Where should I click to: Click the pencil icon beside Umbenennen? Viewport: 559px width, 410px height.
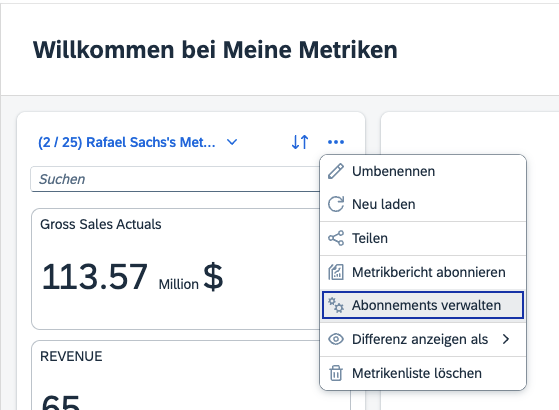(336, 171)
